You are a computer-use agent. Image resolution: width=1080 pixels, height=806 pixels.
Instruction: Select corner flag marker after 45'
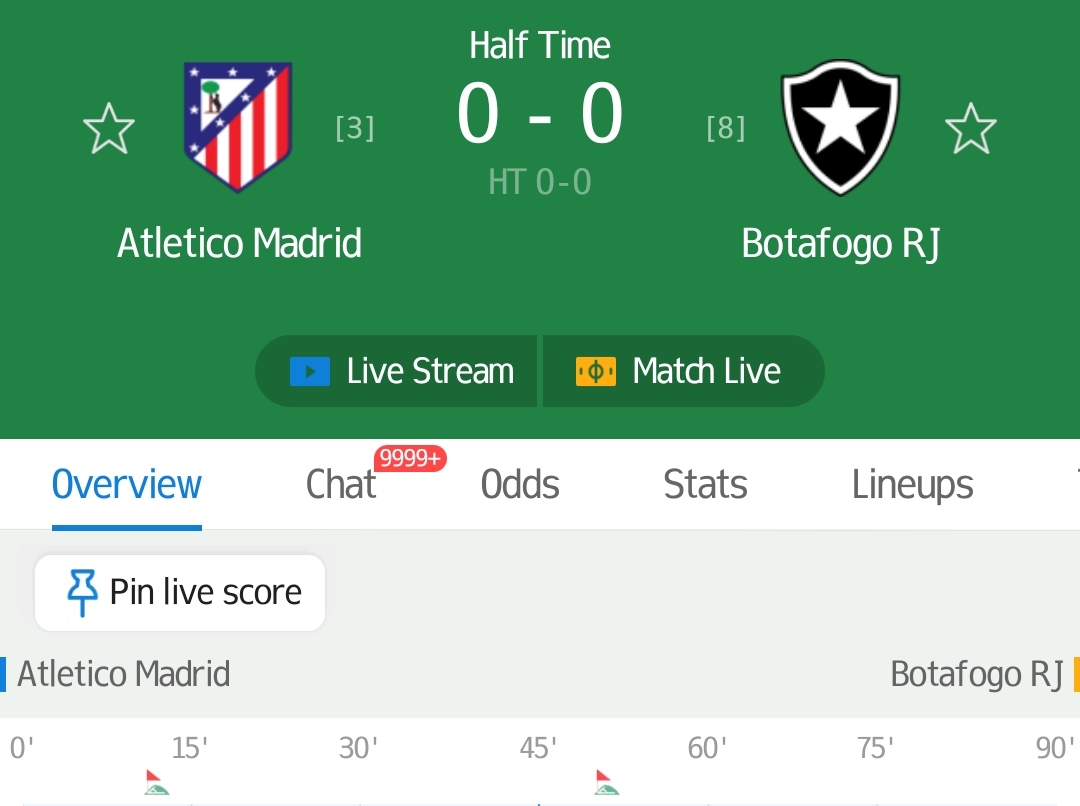click(x=607, y=783)
